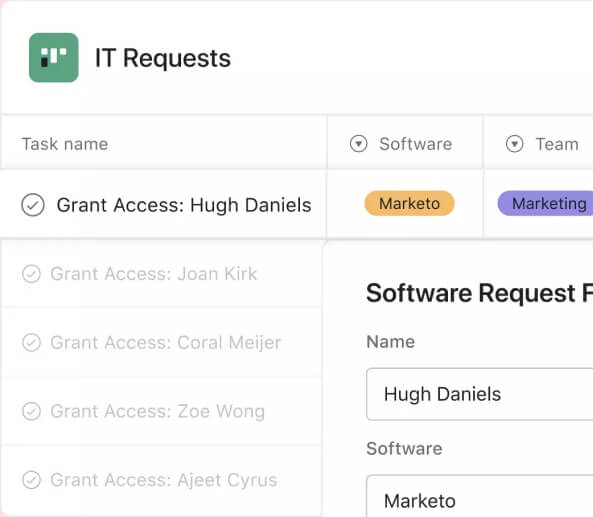The width and height of the screenshot is (593, 517).
Task: Open Grant Access: Ajeet Cyrus task
Action: coord(164,480)
